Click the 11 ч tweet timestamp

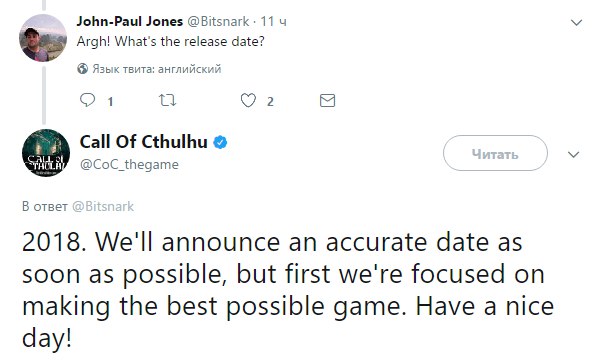[273, 21]
